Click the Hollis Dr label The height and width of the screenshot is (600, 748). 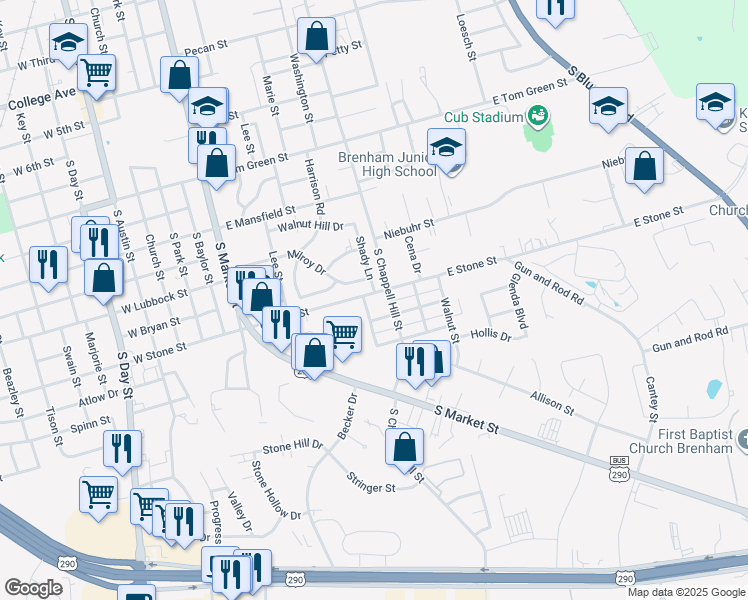coord(491,335)
